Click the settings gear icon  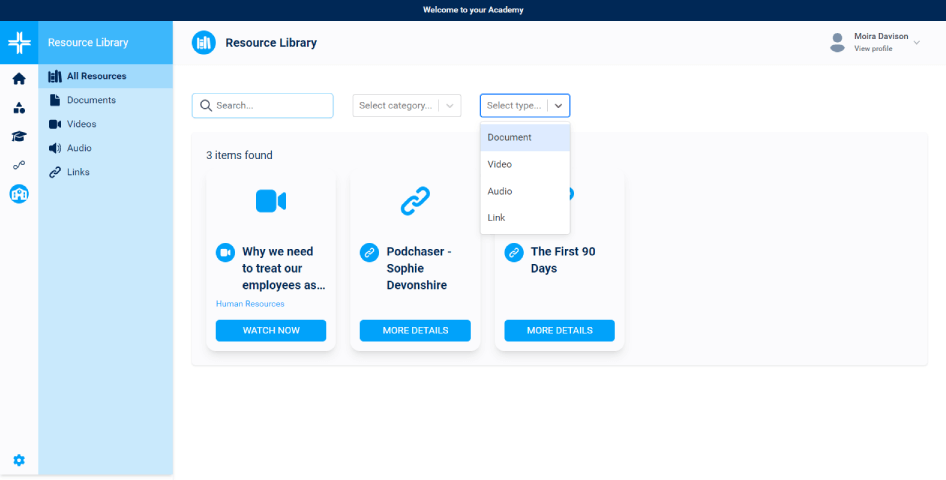coord(19,460)
